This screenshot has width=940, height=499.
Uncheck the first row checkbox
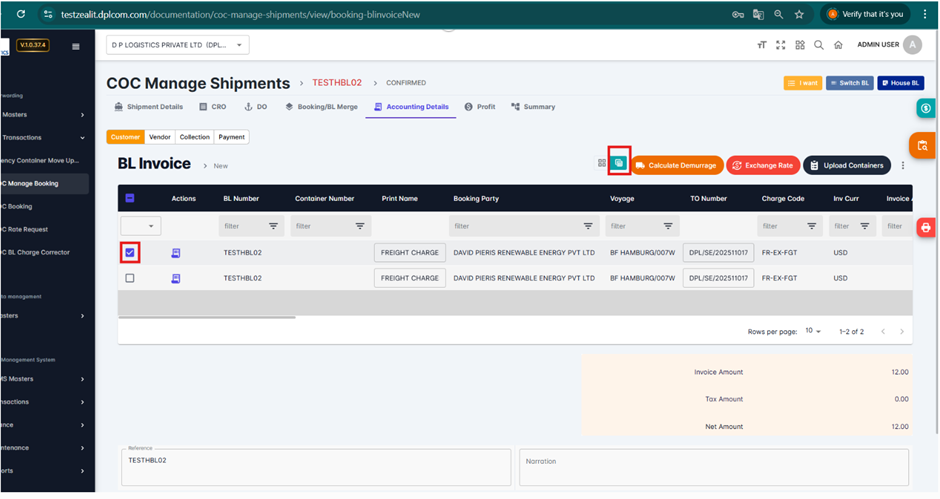[x=130, y=253]
